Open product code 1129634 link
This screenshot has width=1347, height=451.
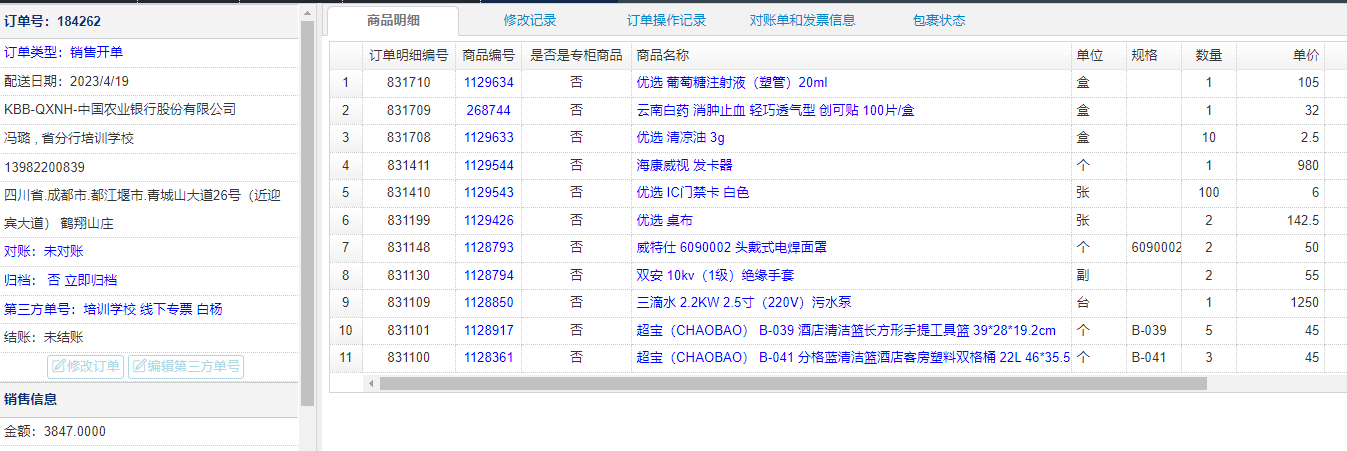pyautogui.click(x=488, y=83)
